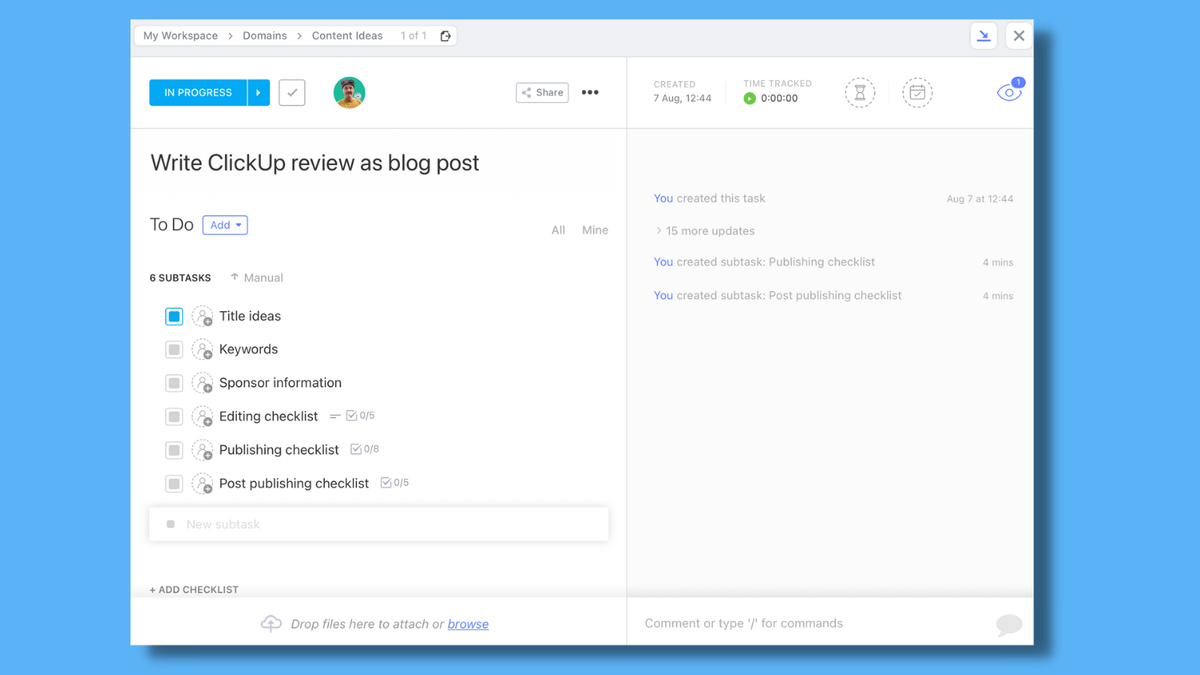Assign a user to Editing checklist
The width and height of the screenshot is (1200, 675).
[202, 416]
